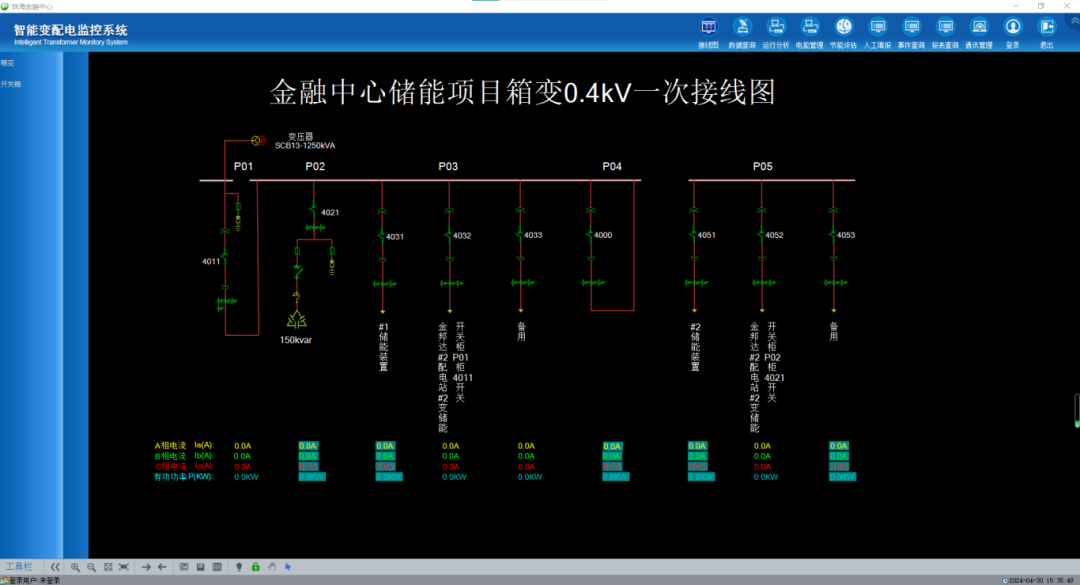Click breaker 4031 switch symbol
Screen dimensions: 1080x585
382,236
